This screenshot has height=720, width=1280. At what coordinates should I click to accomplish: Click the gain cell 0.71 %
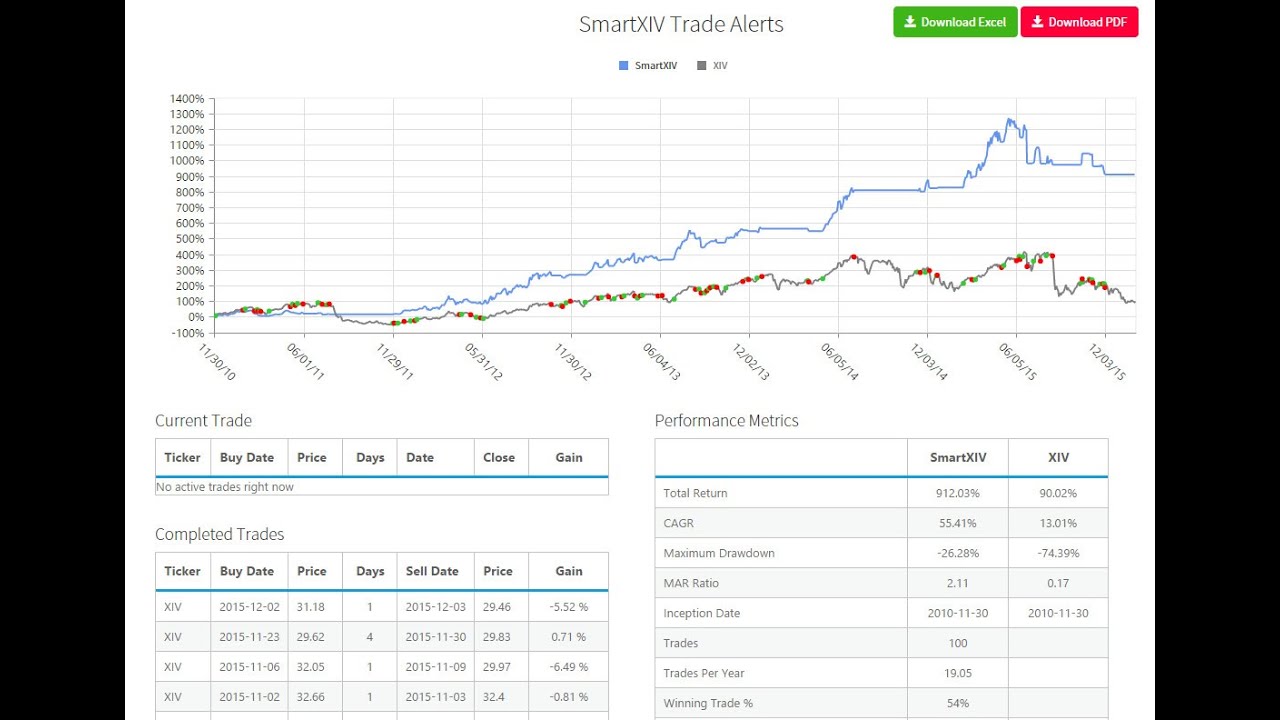[x=569, y=637]
